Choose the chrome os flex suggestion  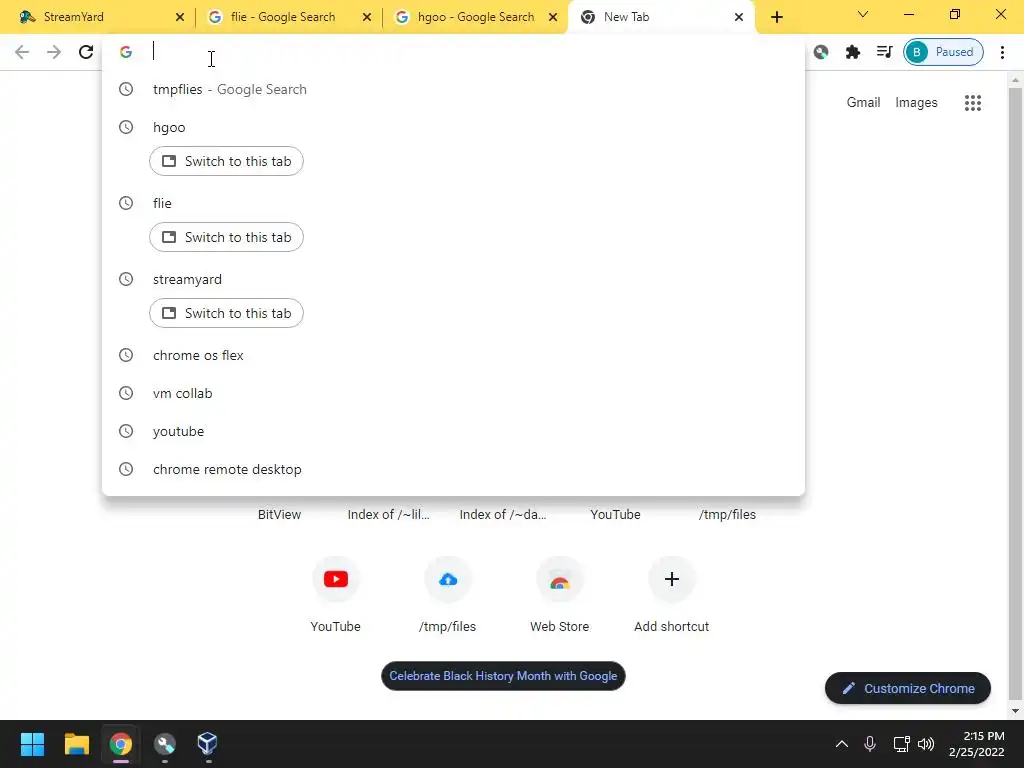(453, 355)
